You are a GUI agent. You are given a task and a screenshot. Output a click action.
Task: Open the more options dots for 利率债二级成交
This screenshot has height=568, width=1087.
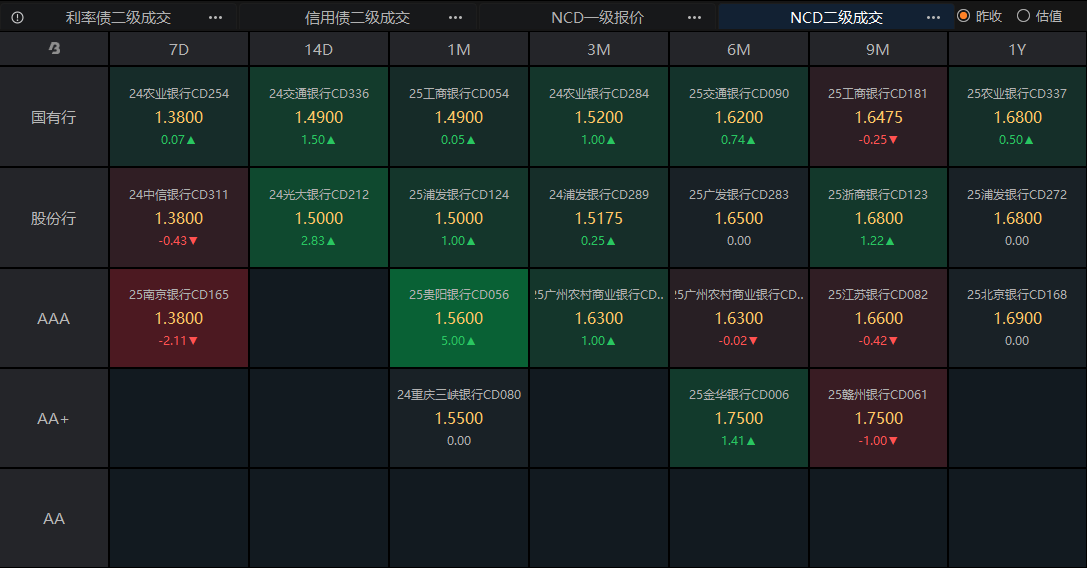click(216, 17)
